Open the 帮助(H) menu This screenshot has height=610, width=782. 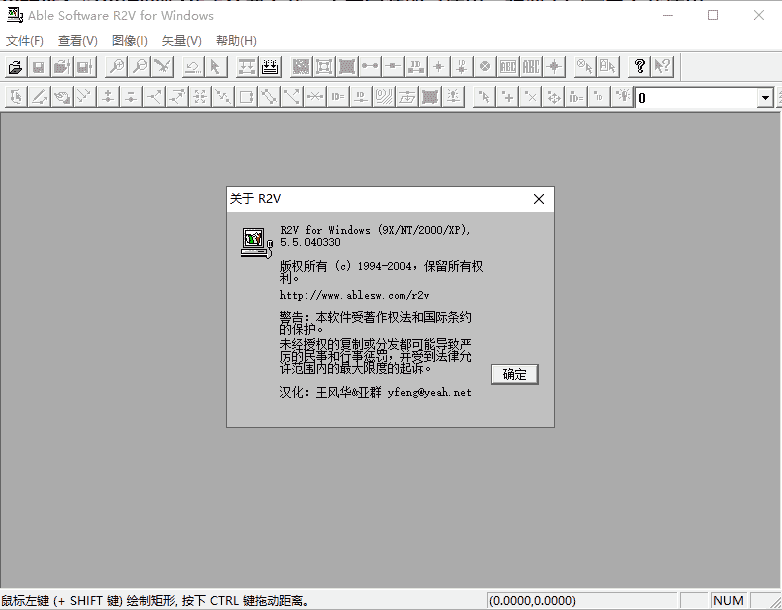click(x=236, y=41)
